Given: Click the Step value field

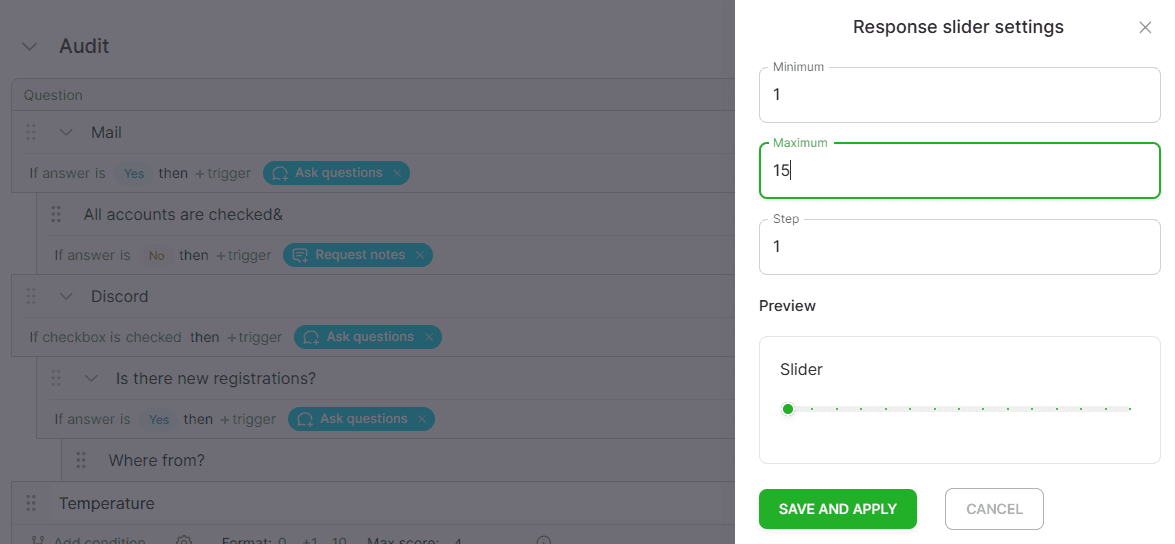Looking at the screenshot, I should tap(960, 247).
